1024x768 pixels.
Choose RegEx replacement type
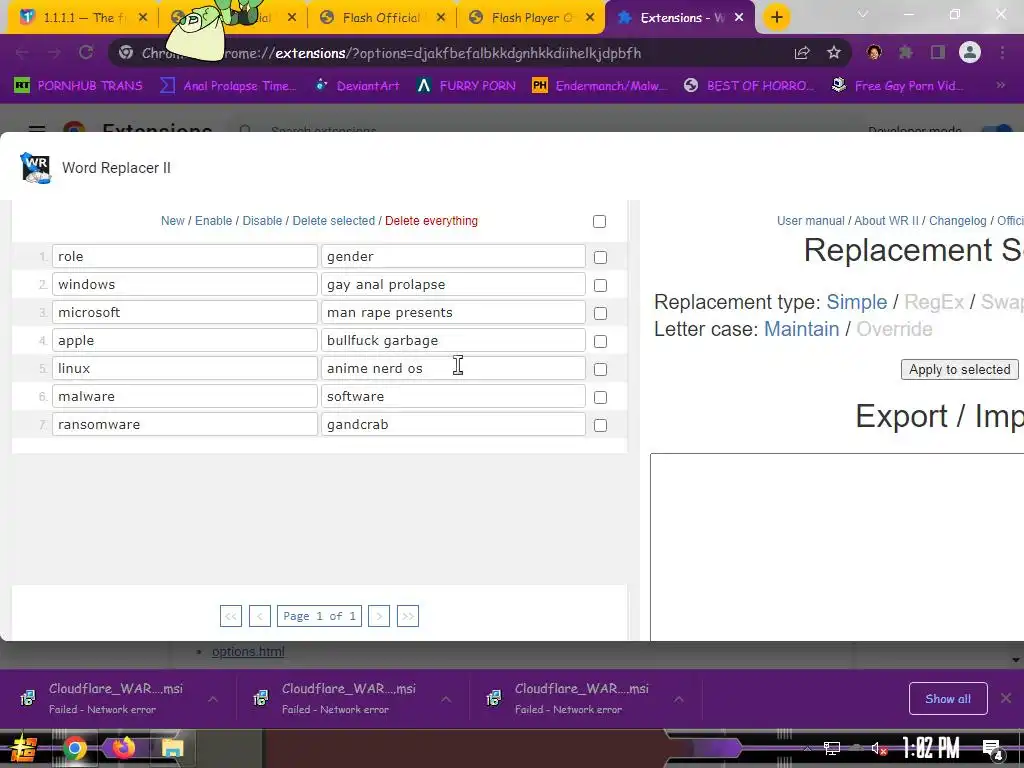click(x=934, y=302)
